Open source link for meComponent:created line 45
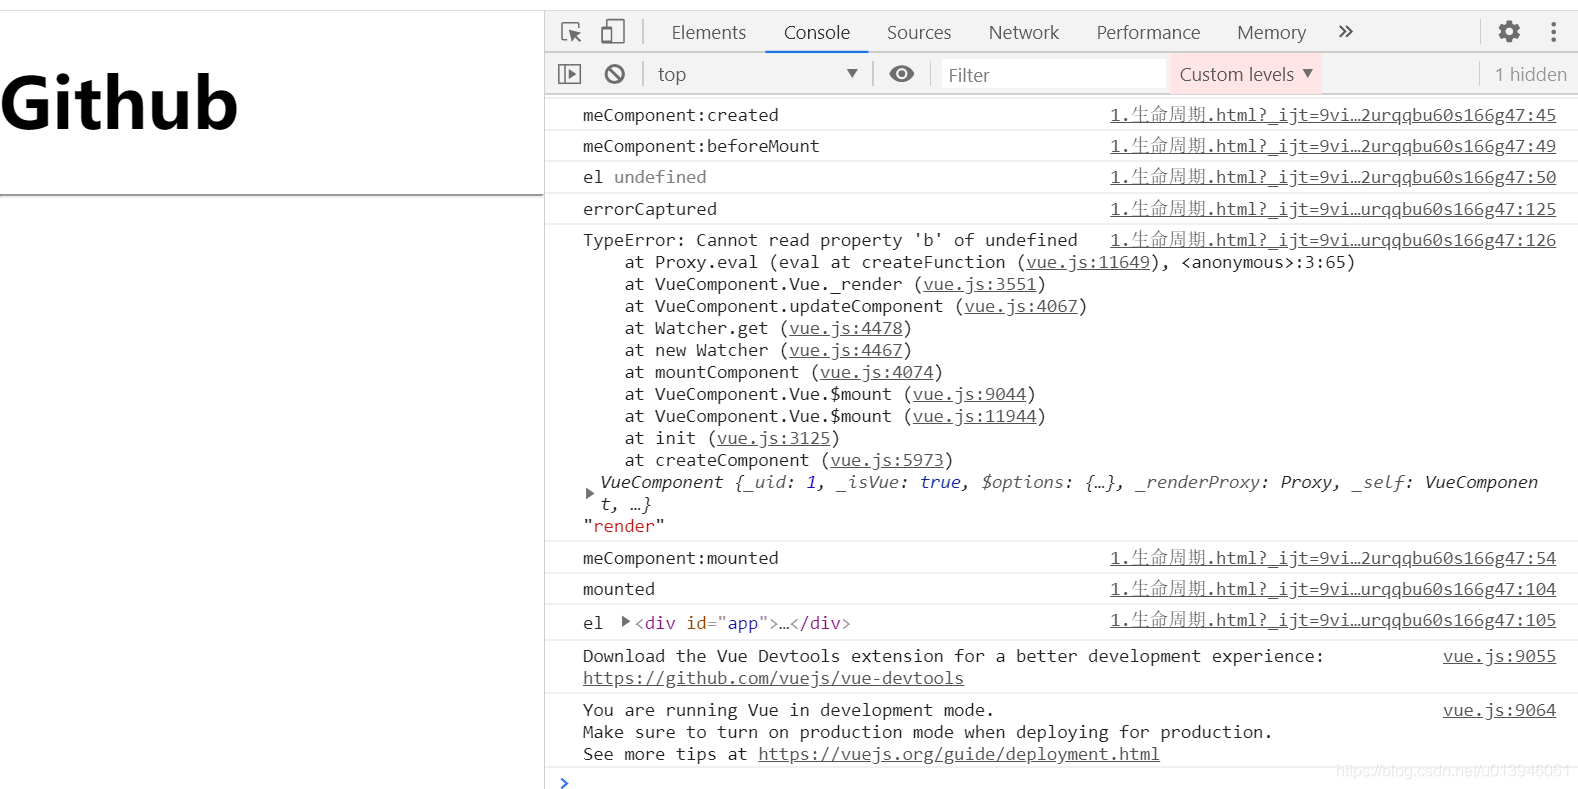 (1333, 115)
